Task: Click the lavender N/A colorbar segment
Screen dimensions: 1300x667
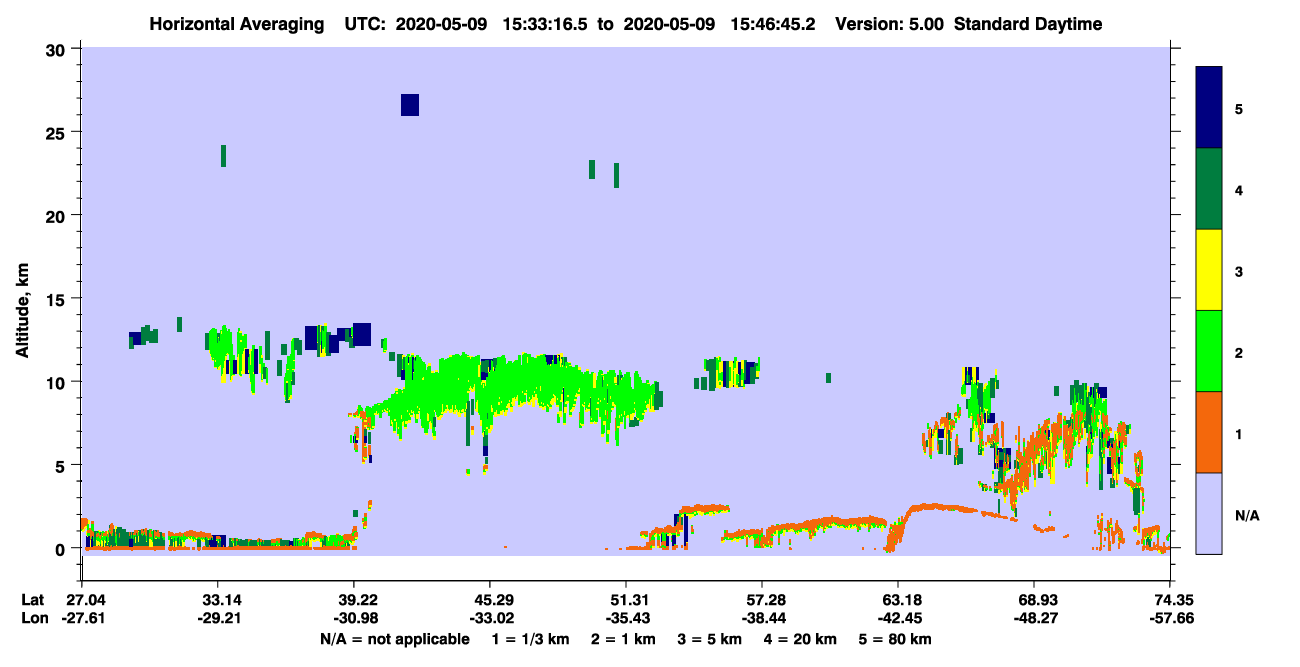Action: point(1209,513)
